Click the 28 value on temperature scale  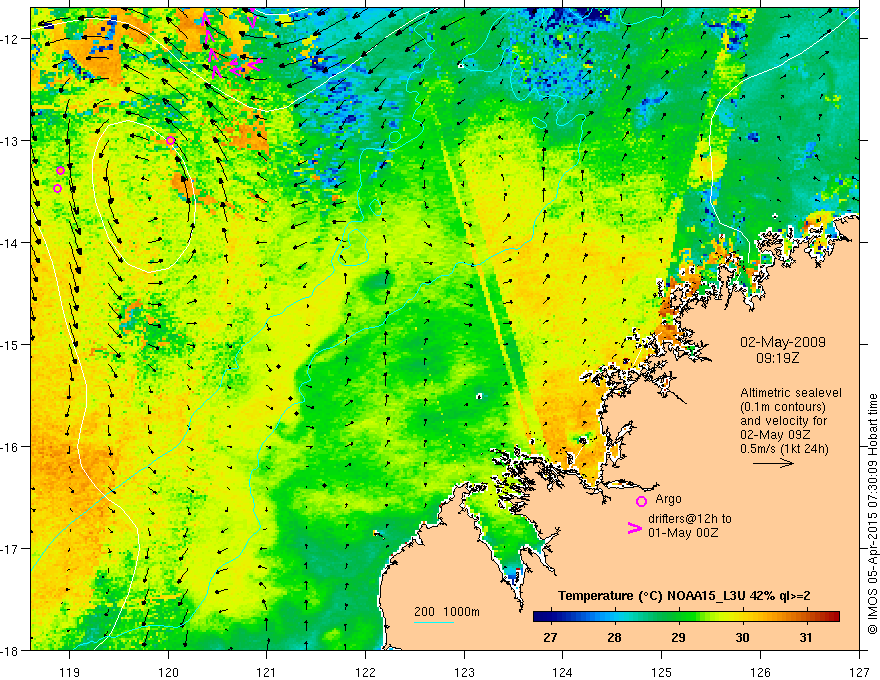pyautogui.click(x=614, y=637)
